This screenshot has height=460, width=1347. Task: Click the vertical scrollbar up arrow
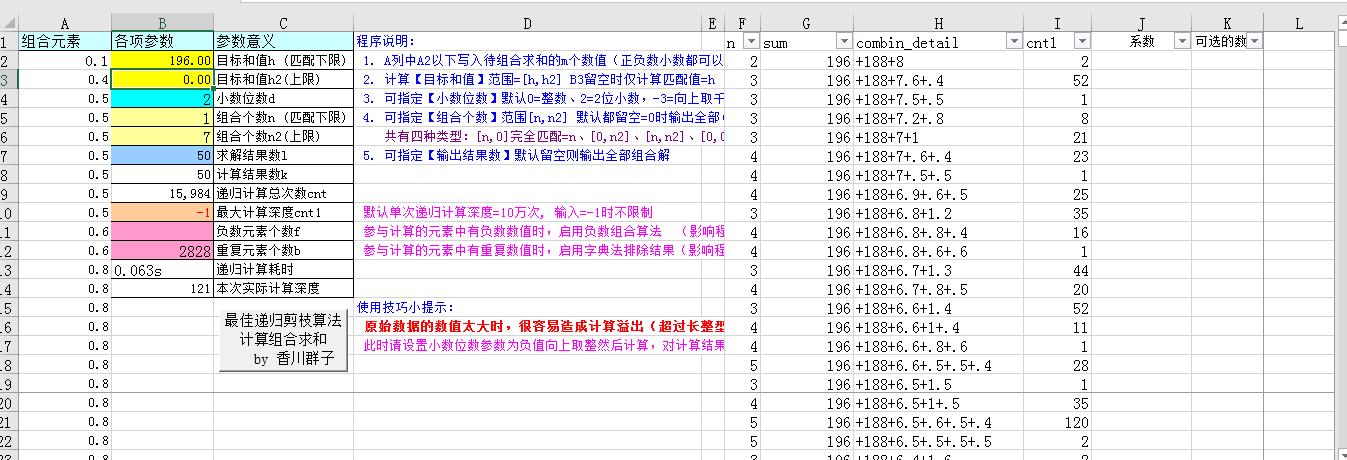(1341, 23)
